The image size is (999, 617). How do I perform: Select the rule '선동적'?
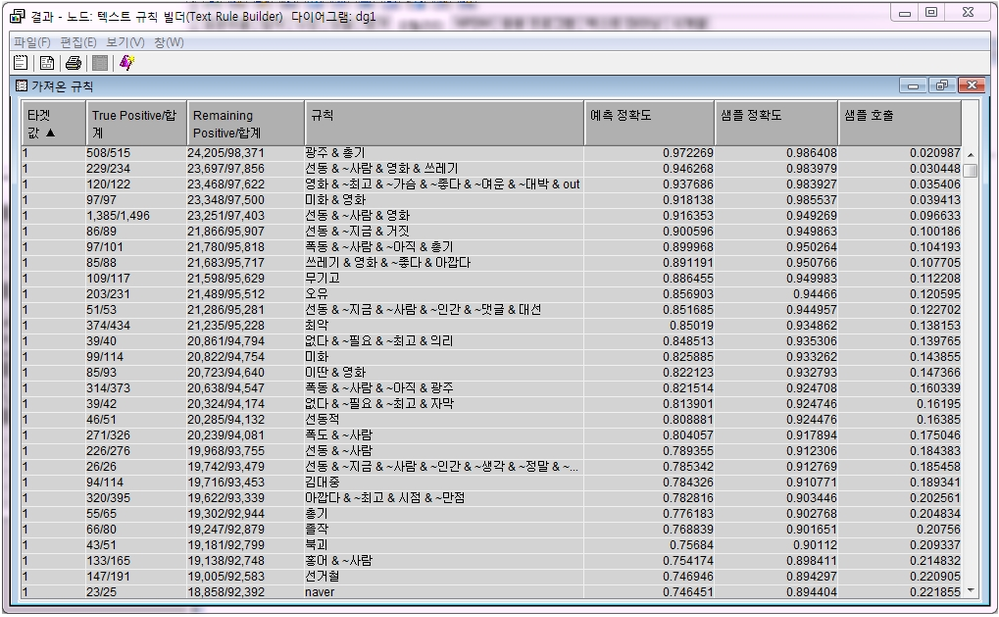322,420
